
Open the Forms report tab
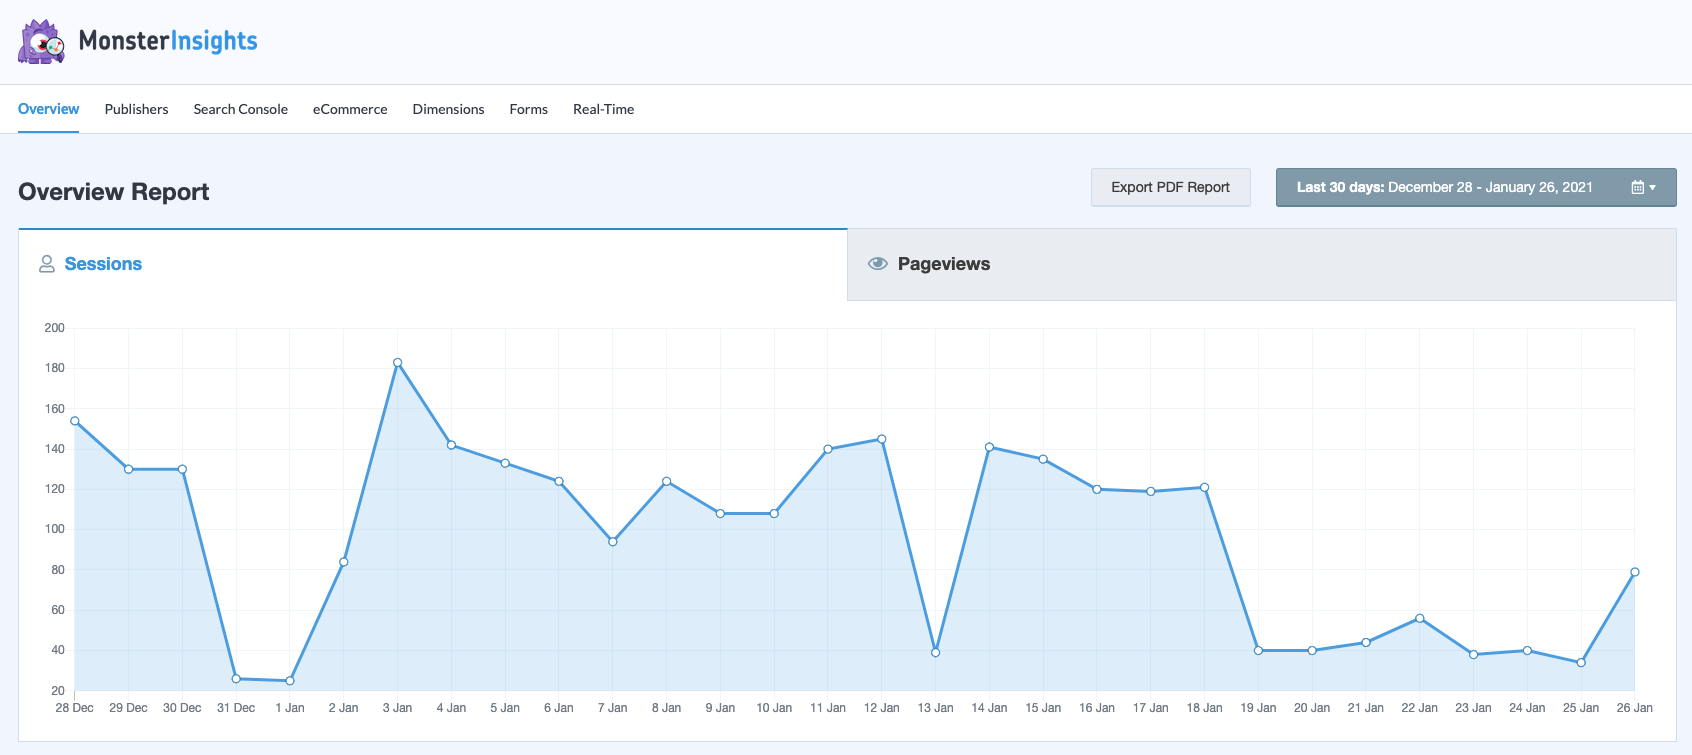(528, 110)
